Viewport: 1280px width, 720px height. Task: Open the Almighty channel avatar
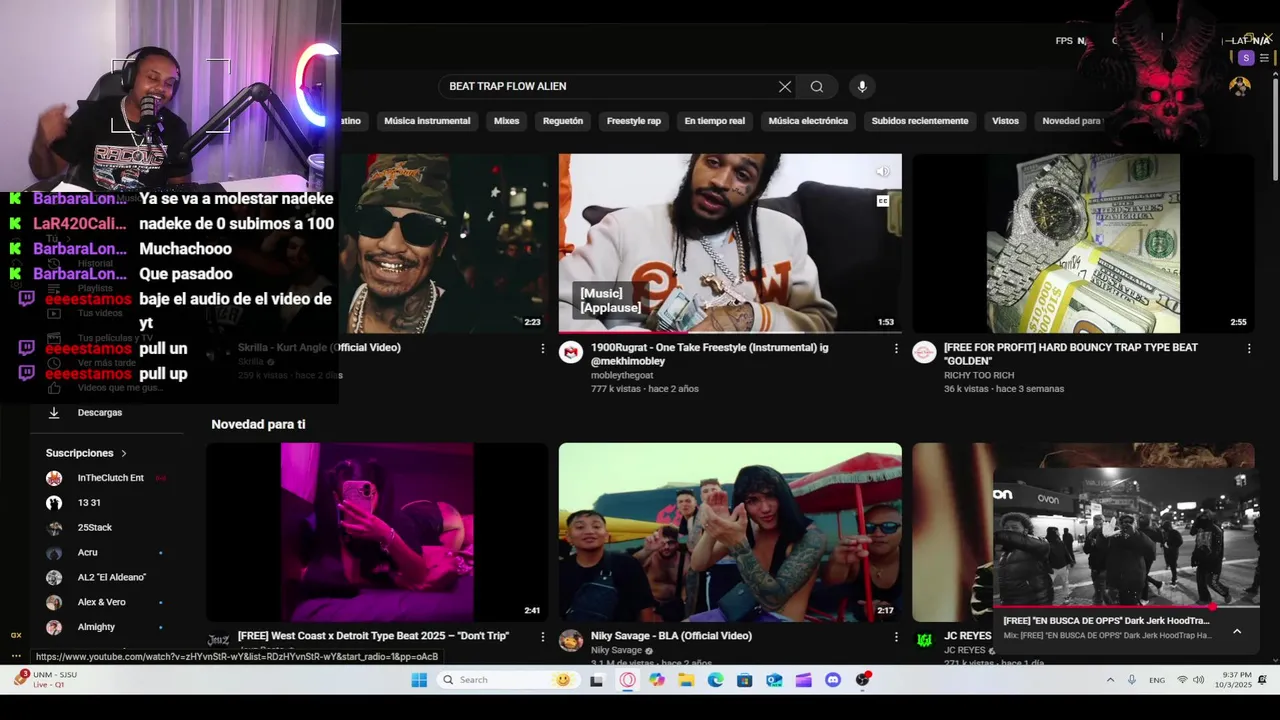(54, 627)
